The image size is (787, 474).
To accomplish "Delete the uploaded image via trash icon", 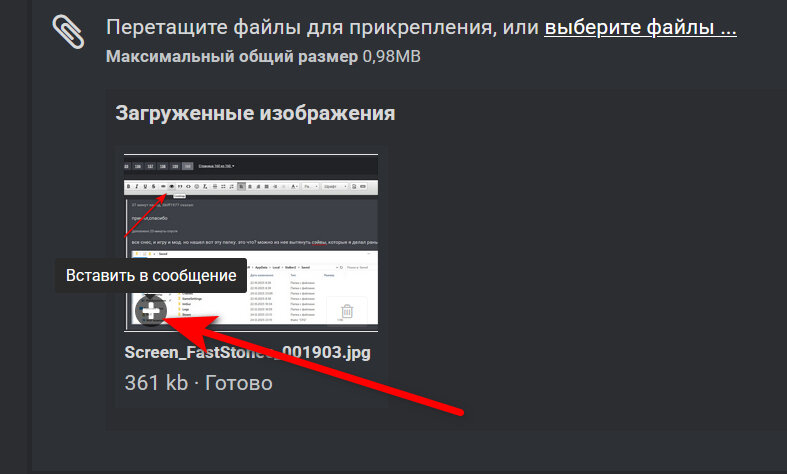I will tap(347, 311).
